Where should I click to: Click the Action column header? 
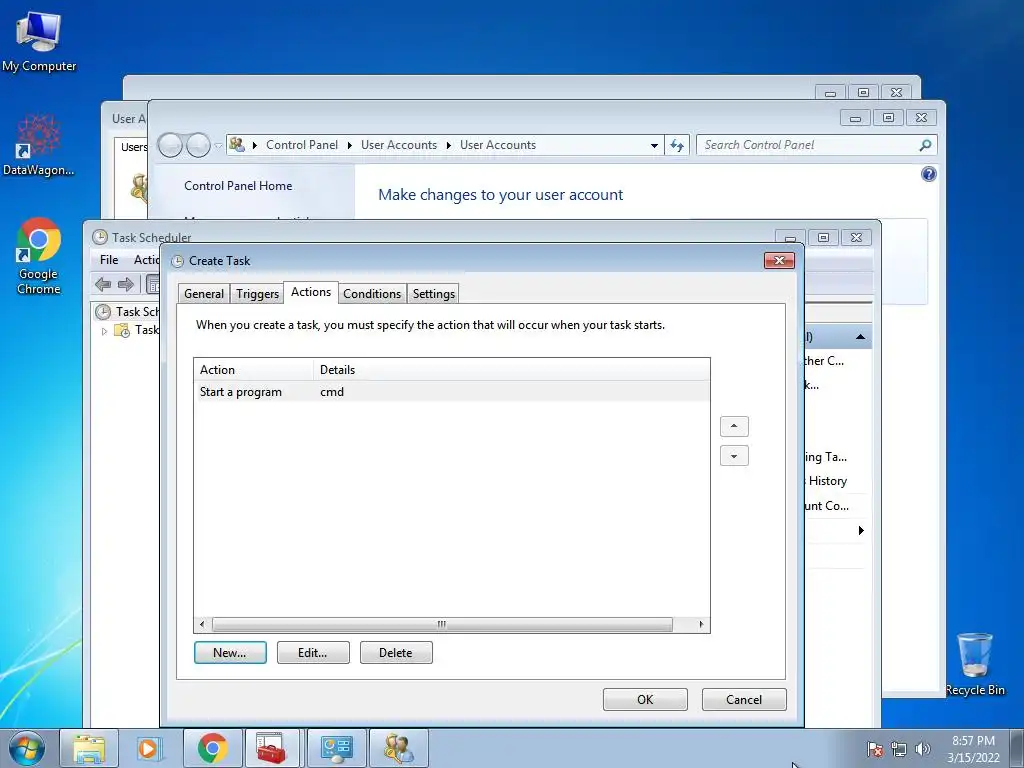tap(254, 370)
